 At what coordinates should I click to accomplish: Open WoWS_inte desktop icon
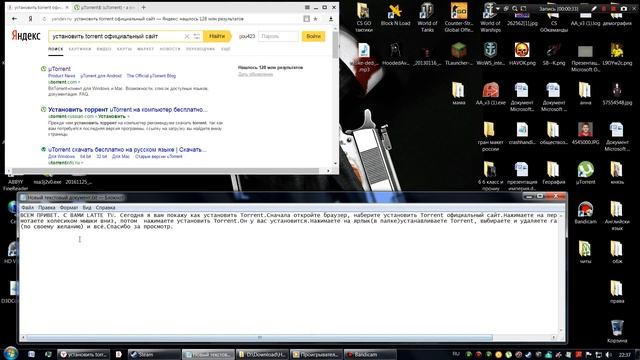tap(490, 54)
